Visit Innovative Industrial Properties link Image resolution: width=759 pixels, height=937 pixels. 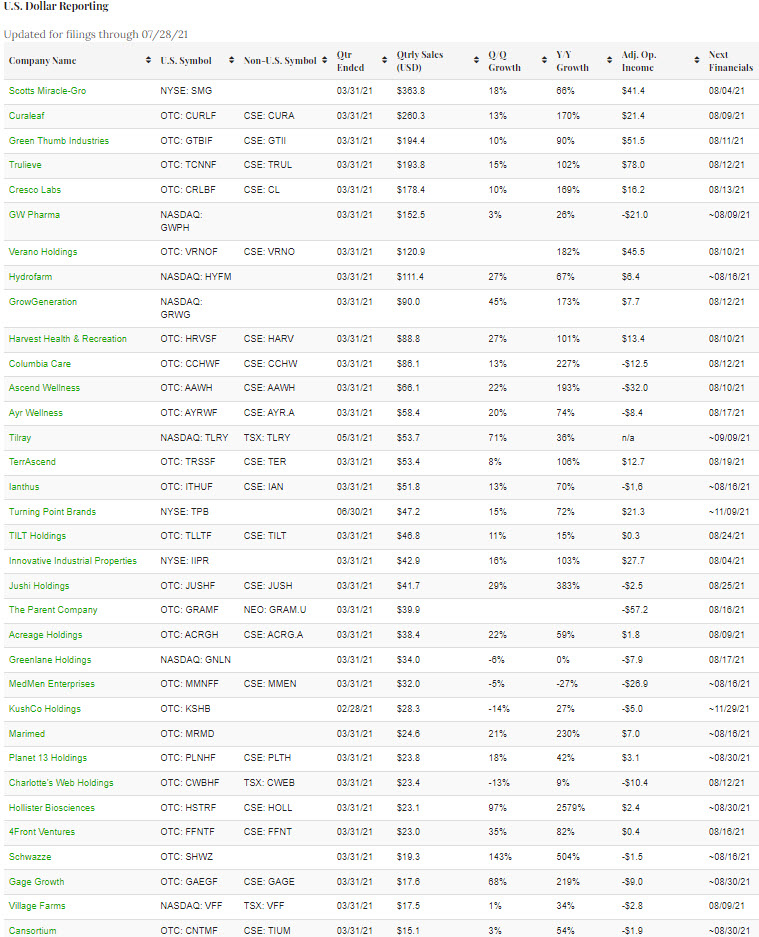tap(72, 561)
